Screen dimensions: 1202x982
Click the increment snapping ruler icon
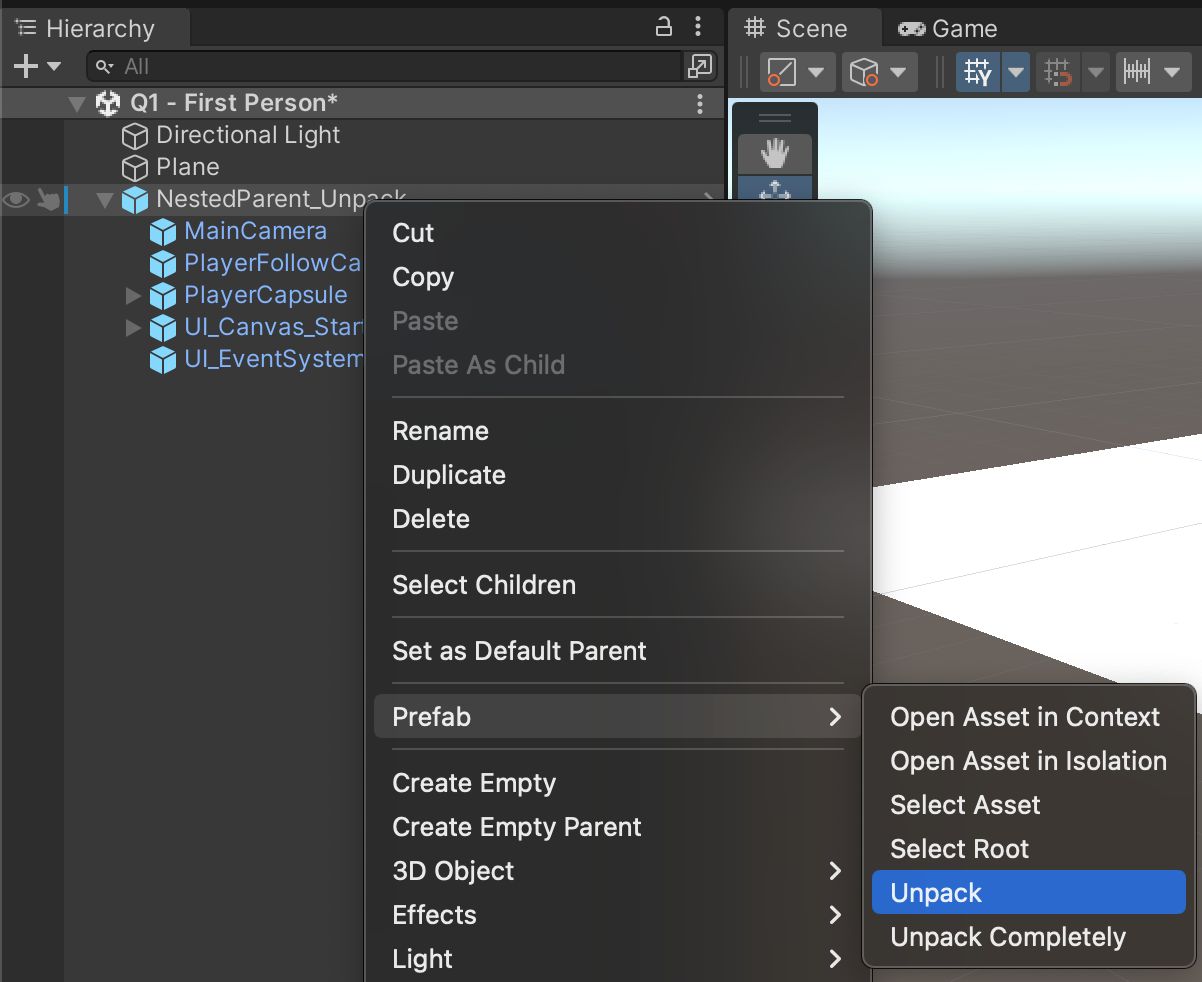pyautogui.click(x=1138, y=72)
